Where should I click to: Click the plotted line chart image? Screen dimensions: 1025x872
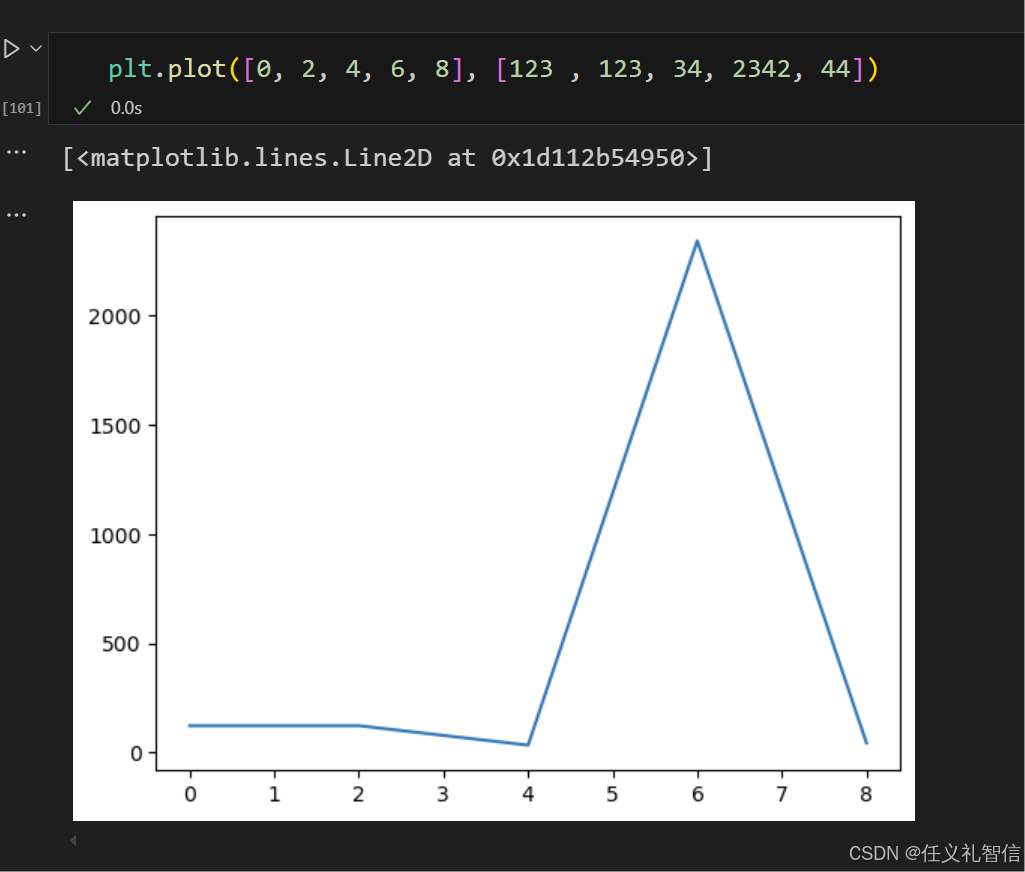pyautogui.click(x=494, y=511)
